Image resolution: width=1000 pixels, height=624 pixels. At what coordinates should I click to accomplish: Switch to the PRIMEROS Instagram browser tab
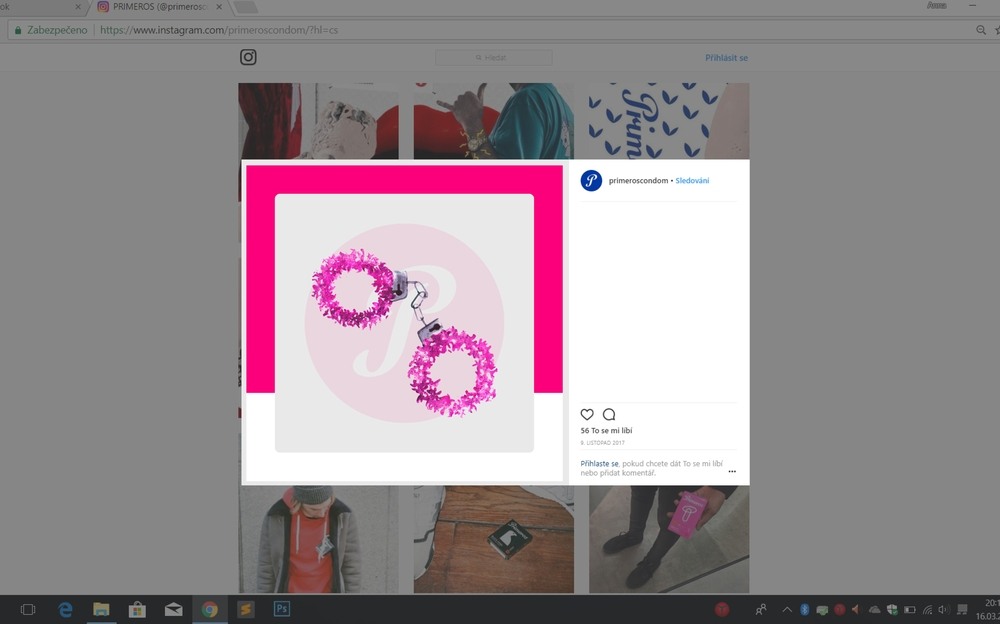(160, 7)
